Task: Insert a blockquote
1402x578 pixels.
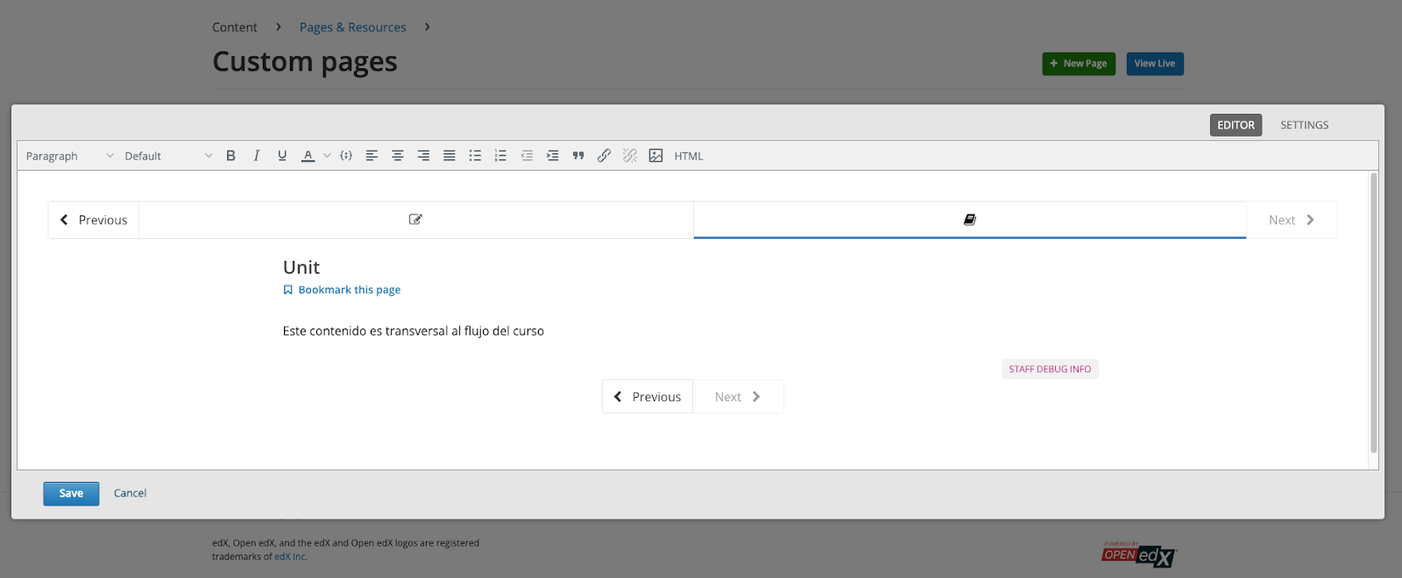Action: [x=578, y=155]
